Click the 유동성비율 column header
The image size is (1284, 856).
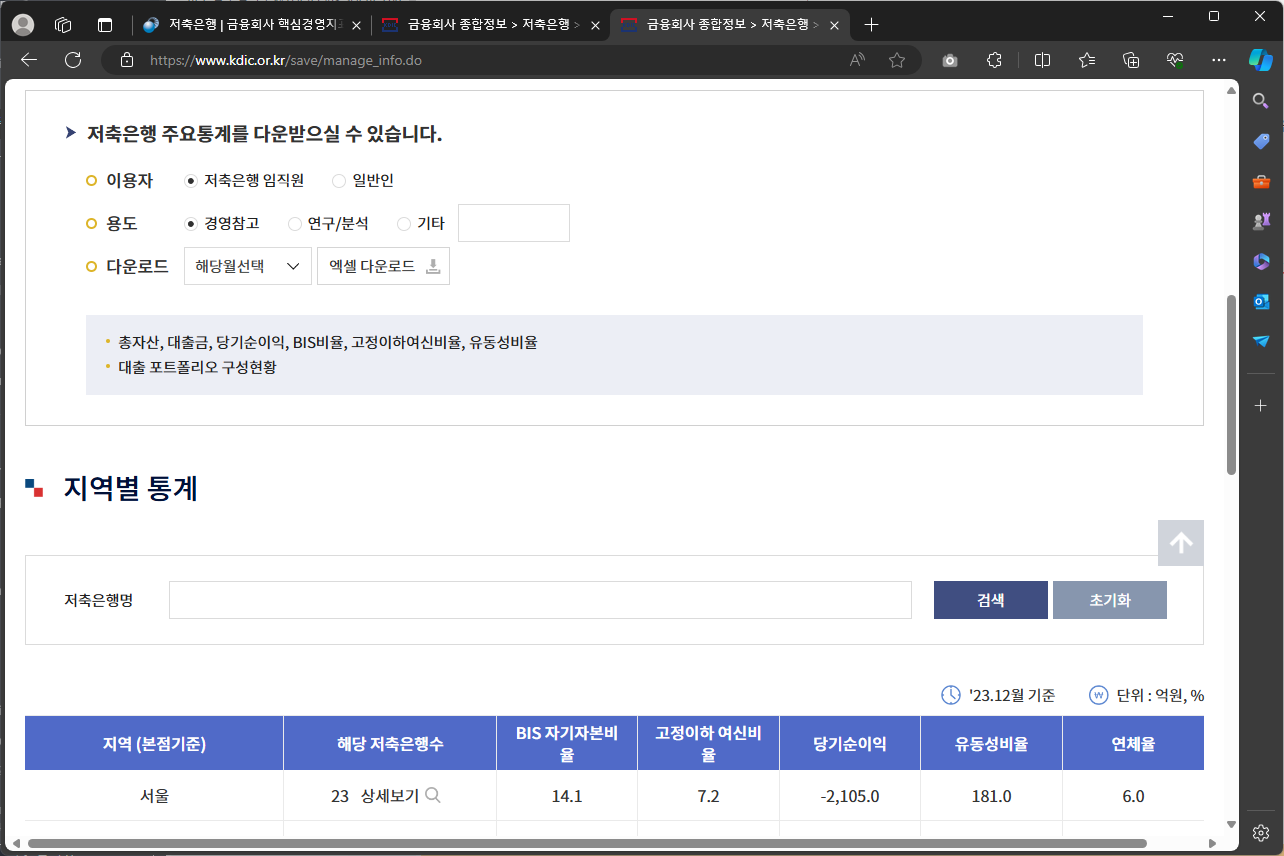[991, 743]
